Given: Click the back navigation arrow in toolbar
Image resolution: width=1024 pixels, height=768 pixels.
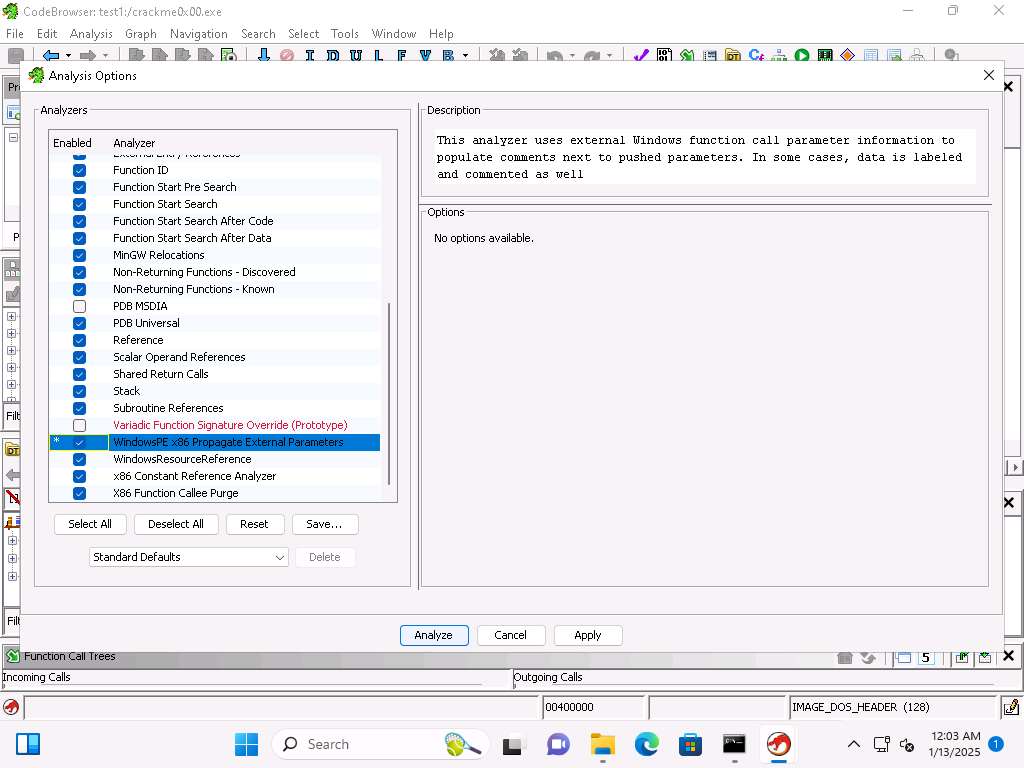Looking at the screenshot, I should click(x=50, y=56).
